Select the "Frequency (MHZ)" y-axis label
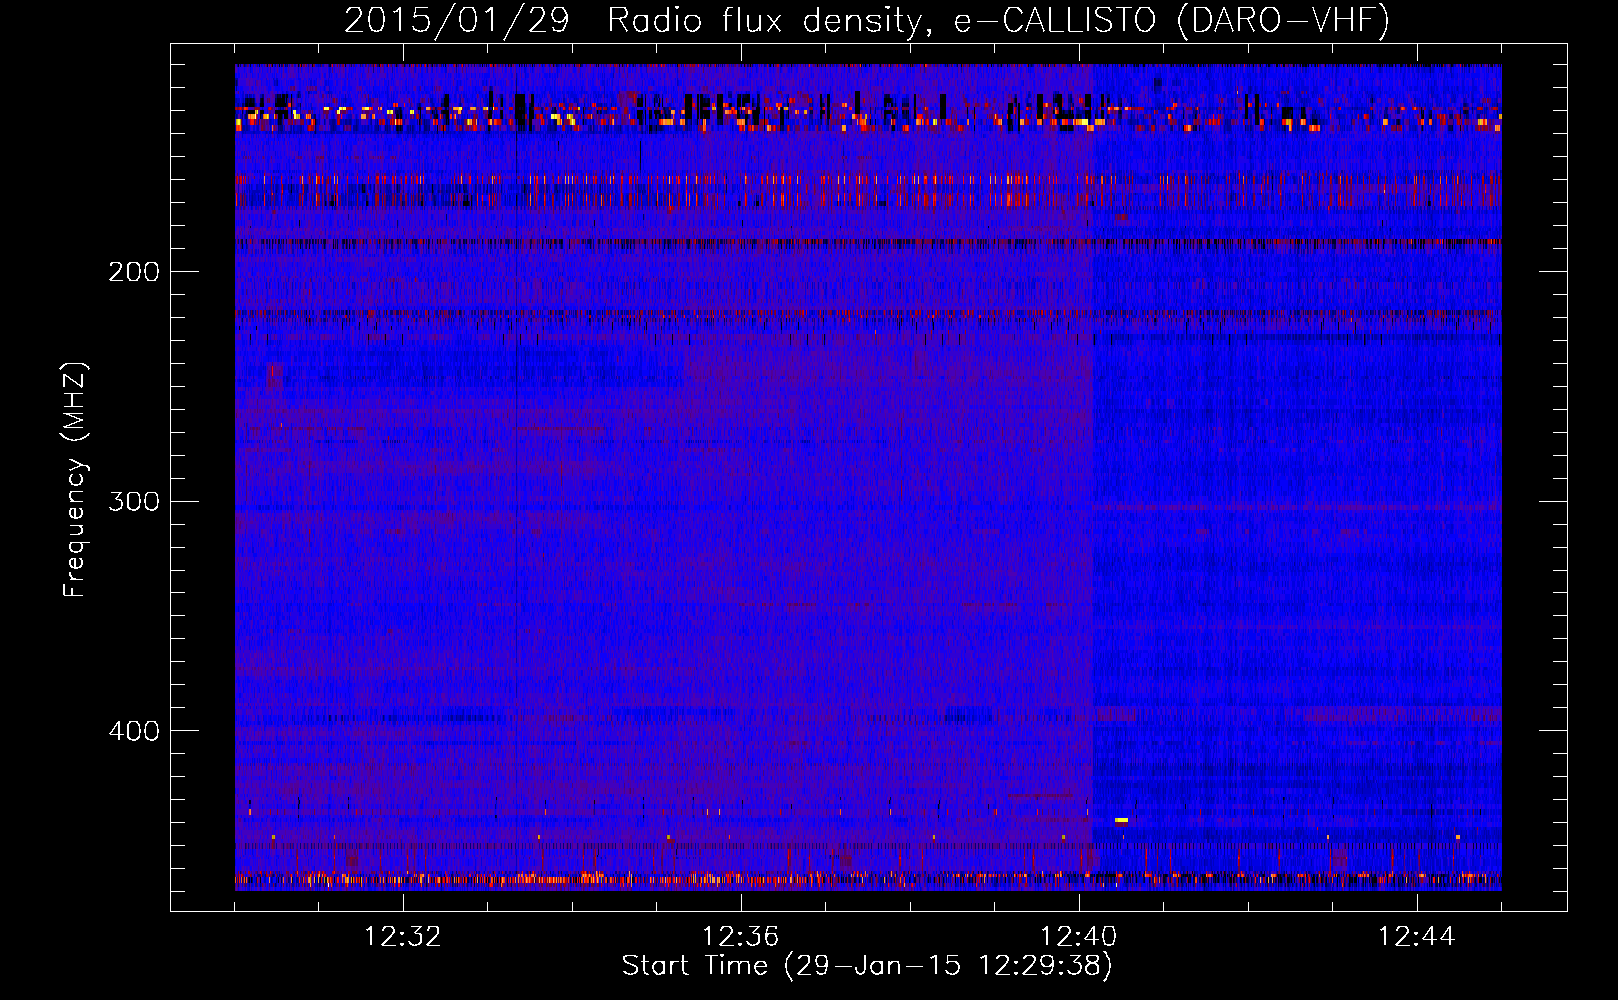1618x1000 pixels. [75, 479]
